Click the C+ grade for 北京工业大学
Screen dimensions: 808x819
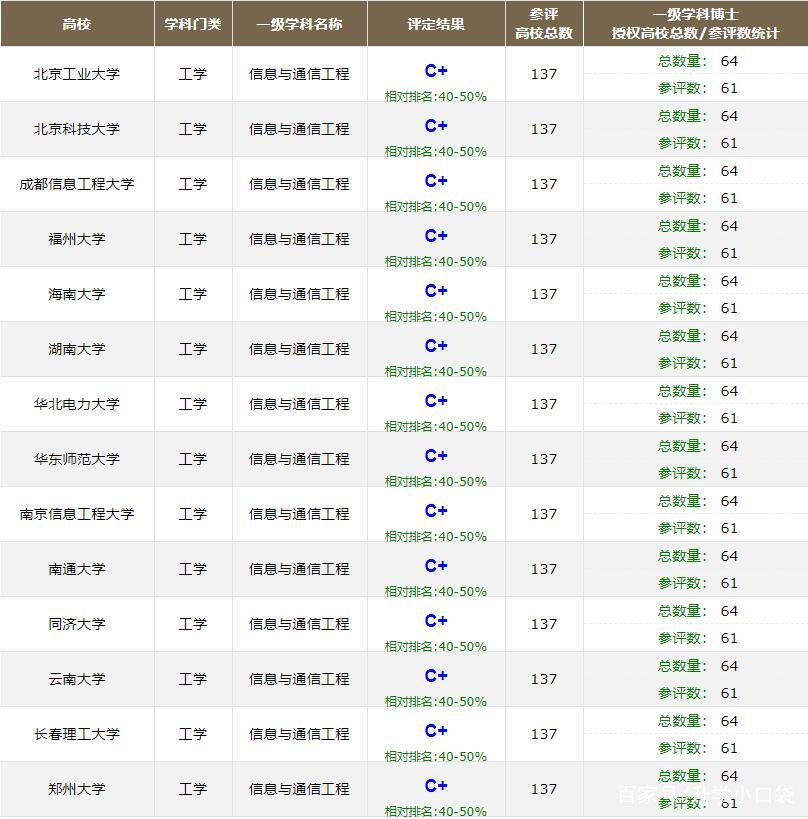(436, 71)
